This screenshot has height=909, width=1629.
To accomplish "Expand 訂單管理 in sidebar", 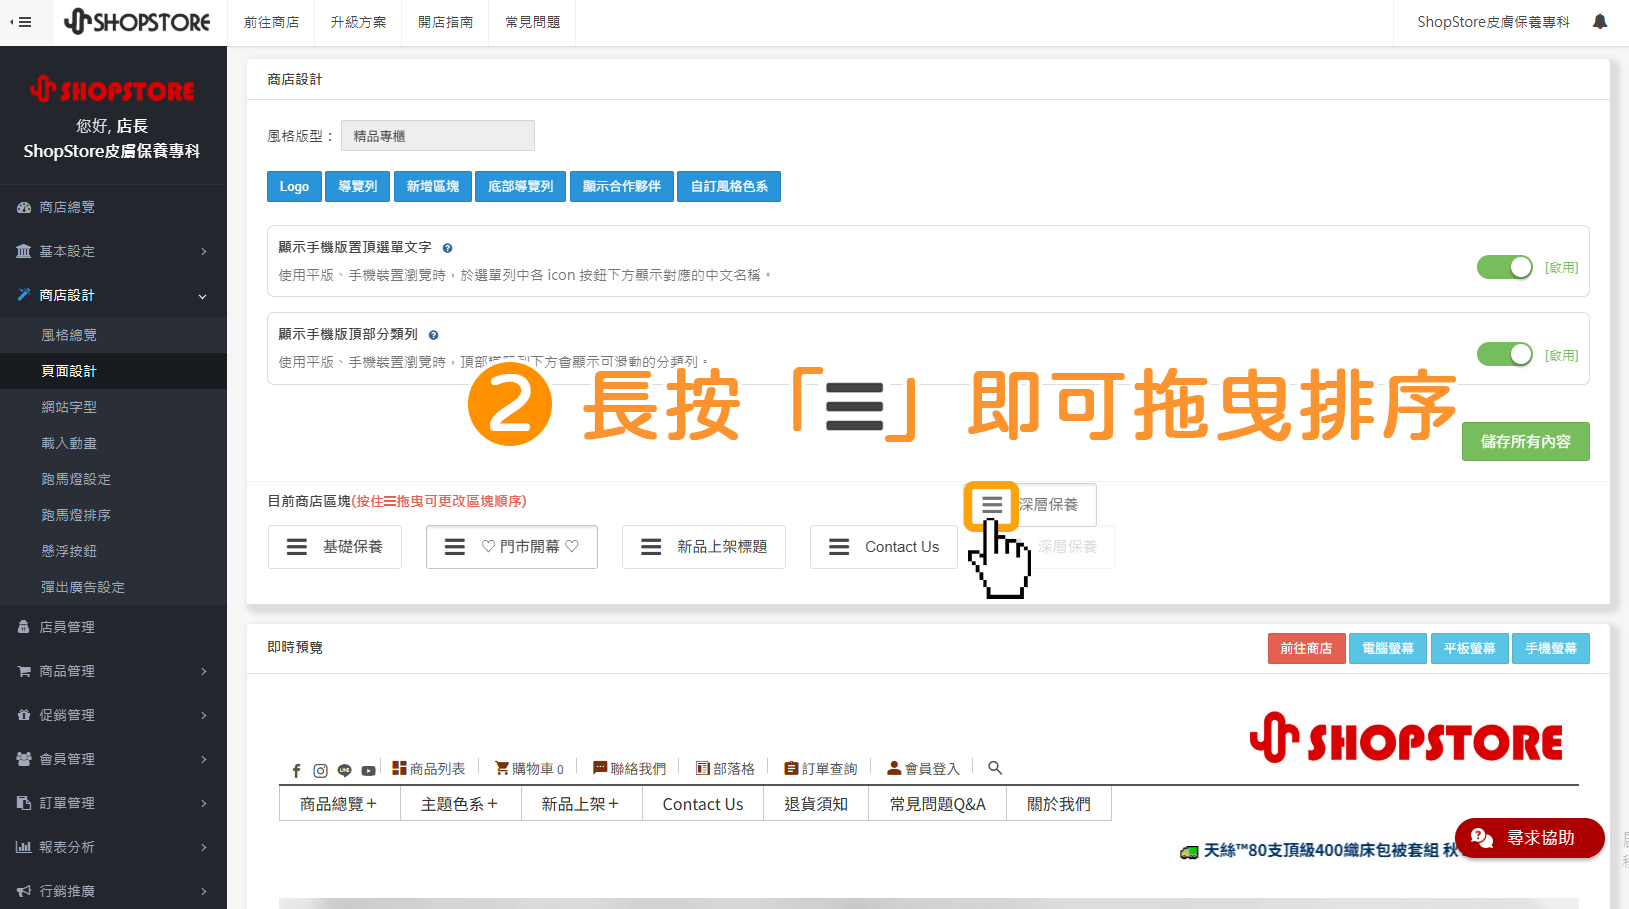I will click(x=113, y=803).
